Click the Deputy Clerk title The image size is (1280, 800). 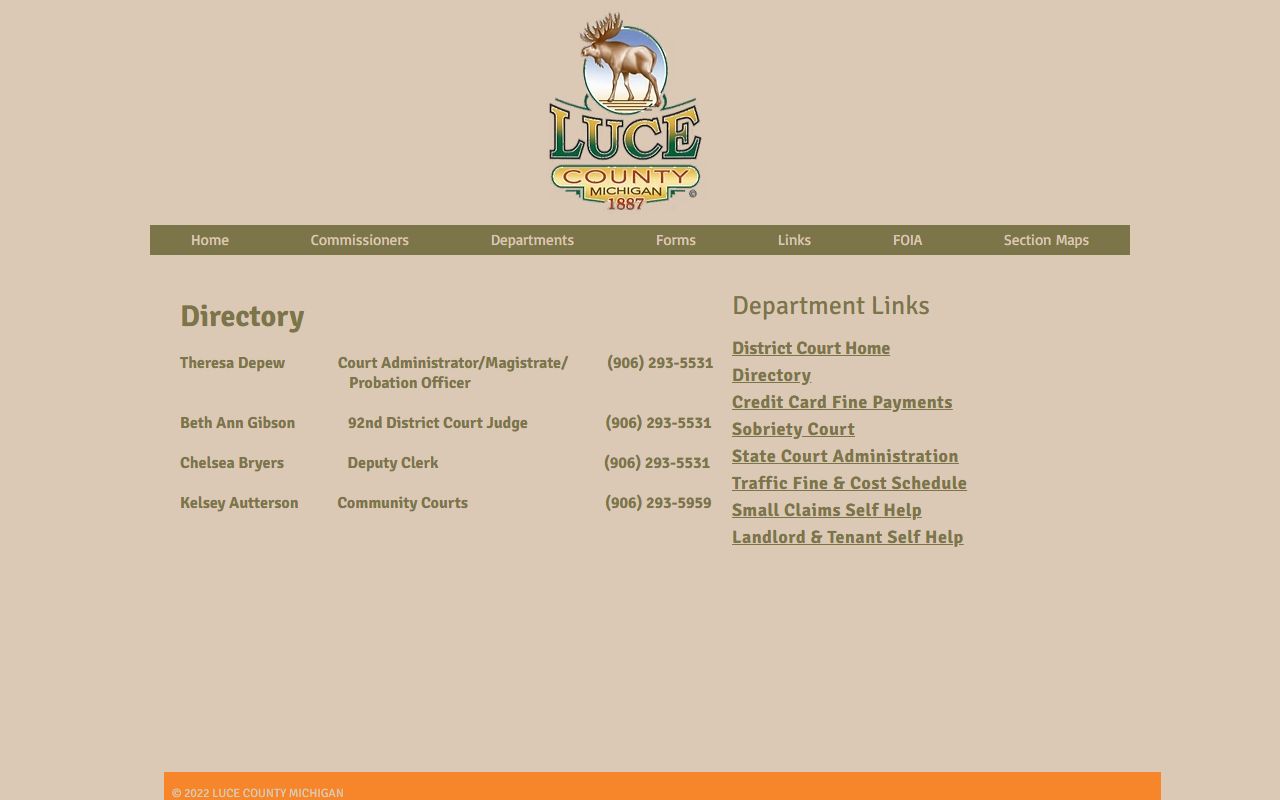(x=393, y=463)
